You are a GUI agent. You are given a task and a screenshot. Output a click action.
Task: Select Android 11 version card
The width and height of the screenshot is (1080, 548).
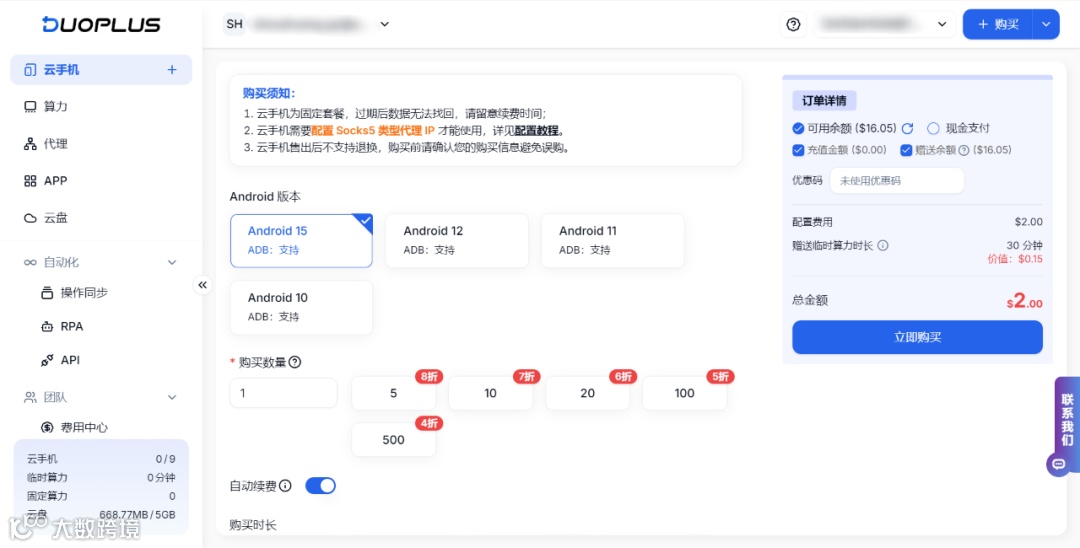click(x=612, y=240)
